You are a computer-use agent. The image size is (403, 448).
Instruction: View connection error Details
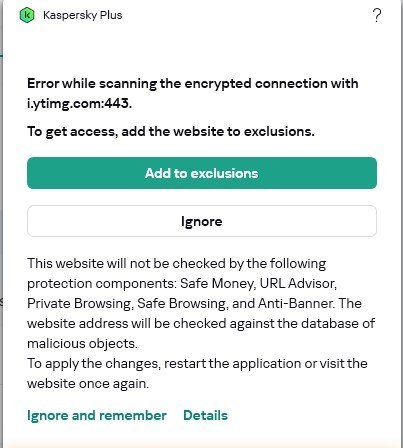[205, 415]
